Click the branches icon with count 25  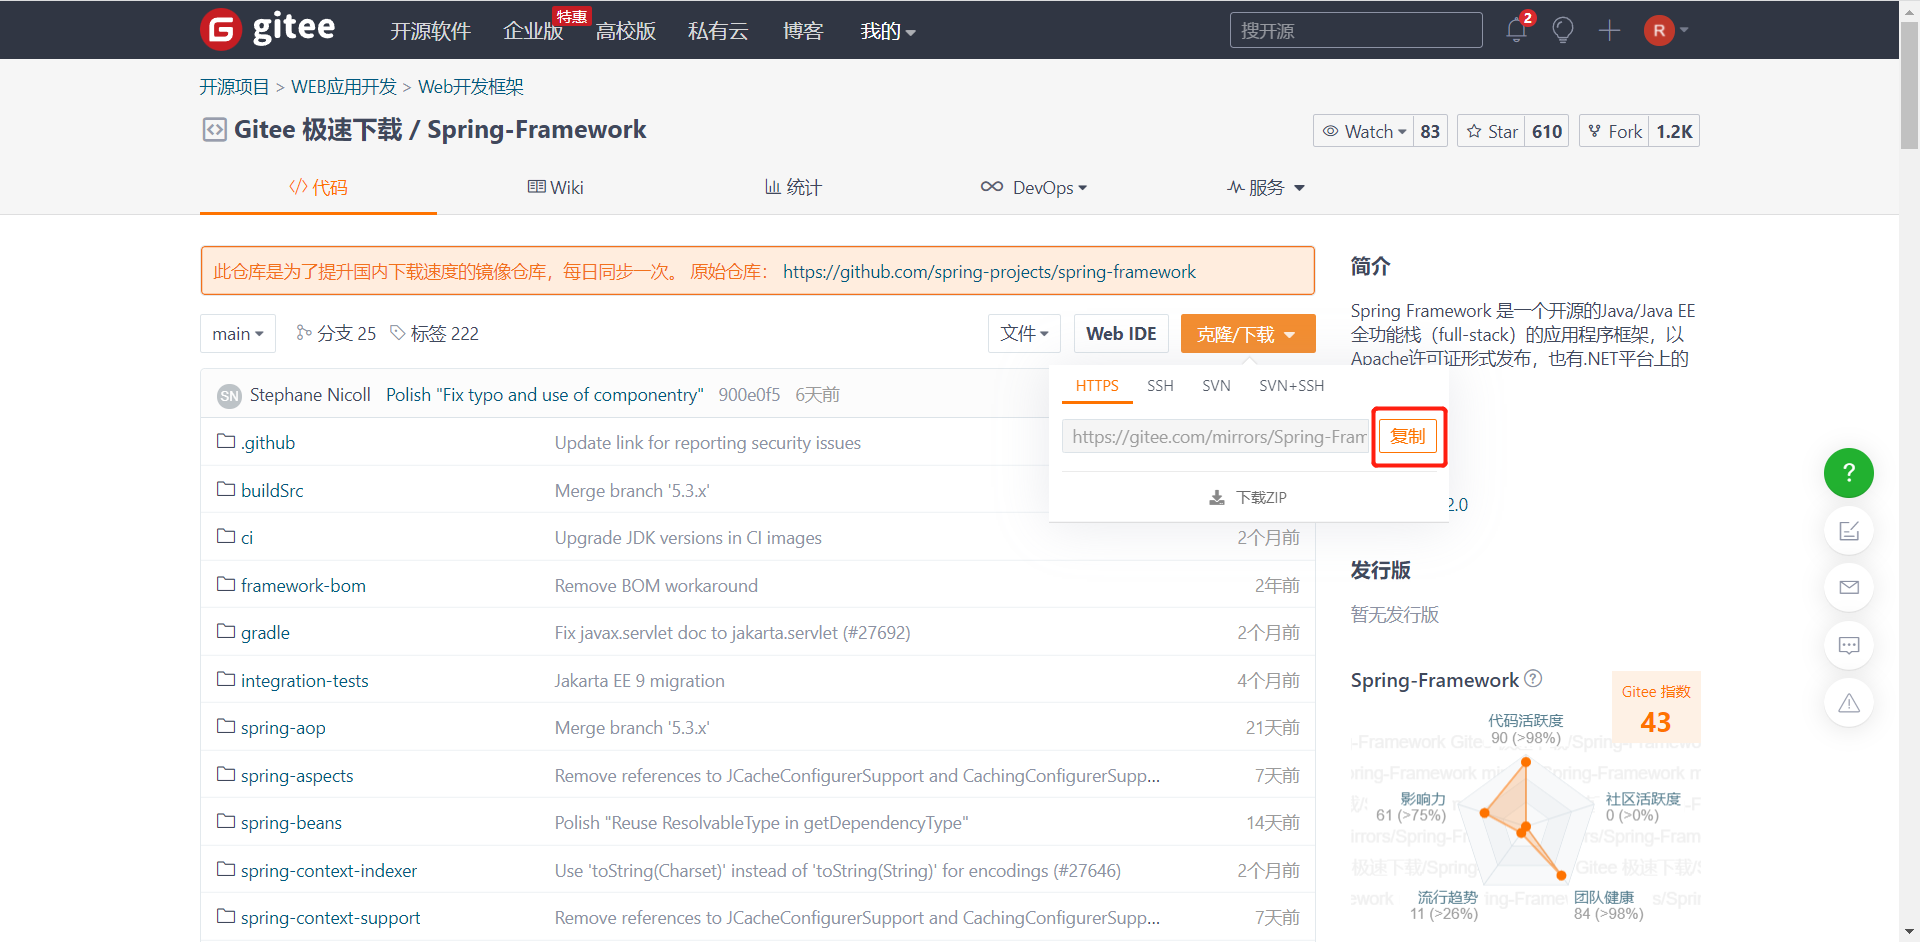click(x=304, y=332)
